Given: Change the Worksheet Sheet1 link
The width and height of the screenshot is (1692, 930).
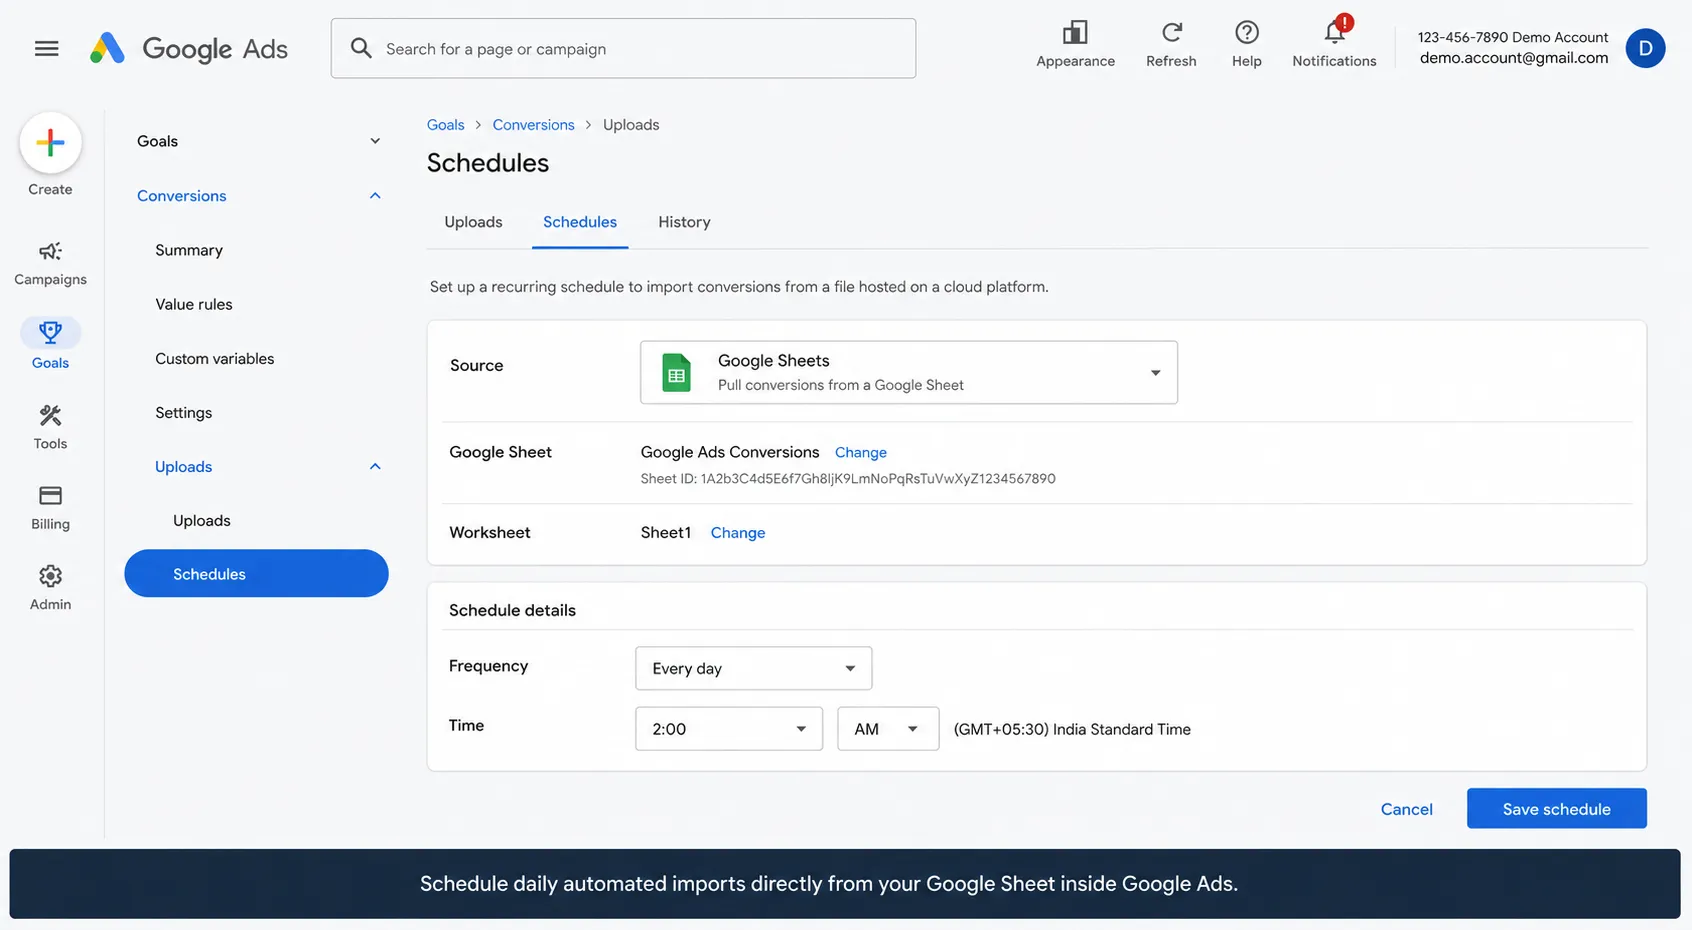Looking at the screenshot, I should 738,533.
